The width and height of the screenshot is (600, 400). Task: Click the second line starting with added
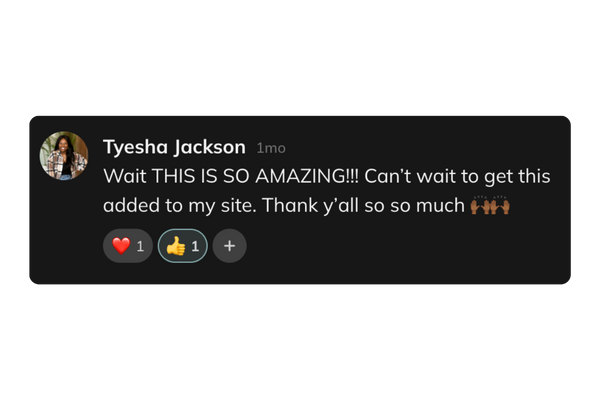[306, 206]
